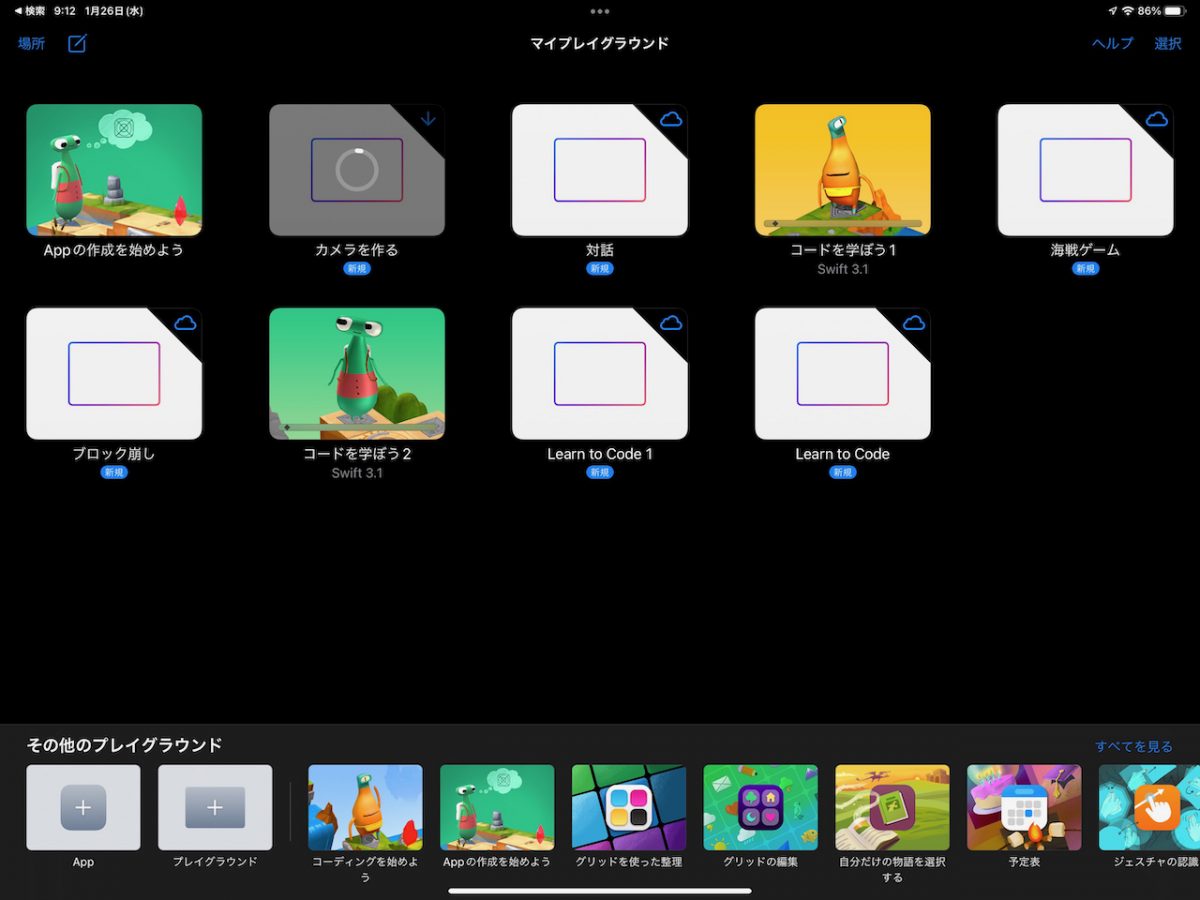Tap the cloud icon on Learn to Code

click(914, 323)
